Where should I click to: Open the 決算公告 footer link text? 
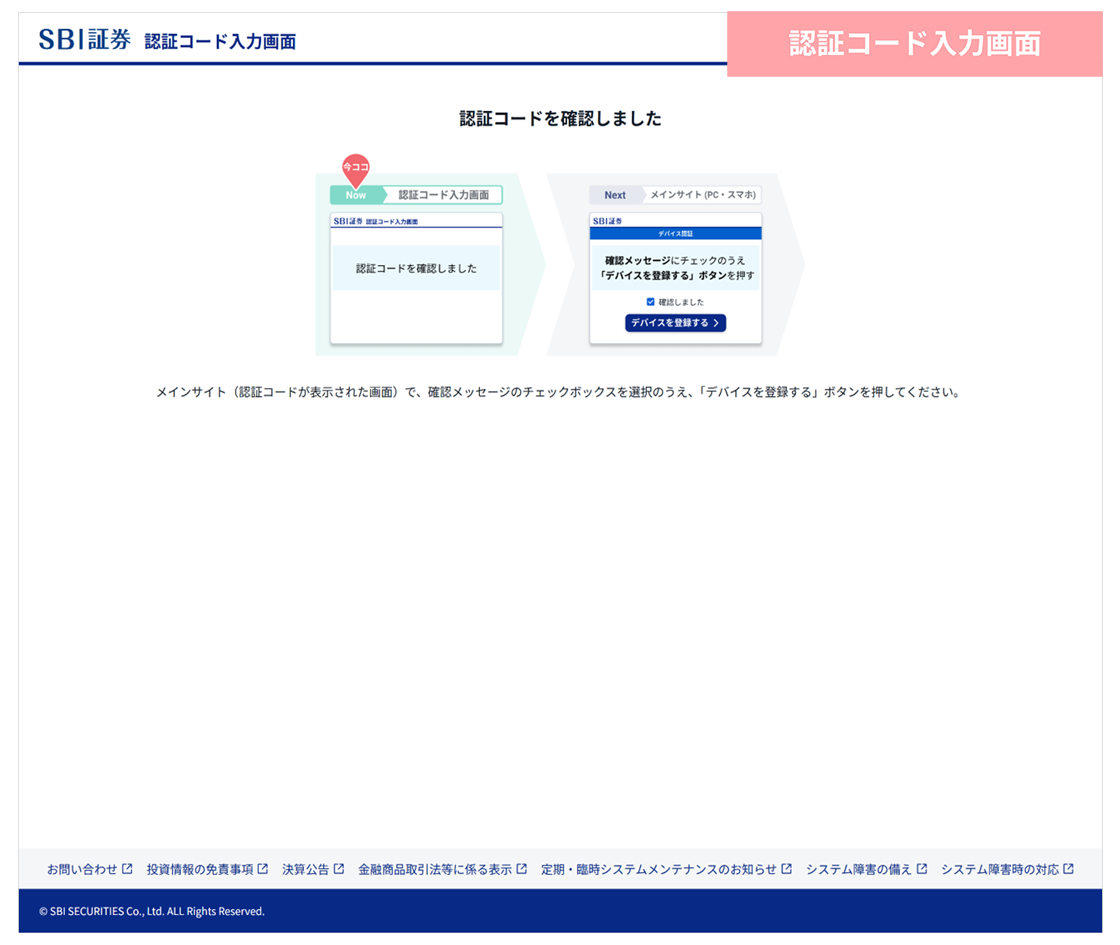(x=305, y=869)
